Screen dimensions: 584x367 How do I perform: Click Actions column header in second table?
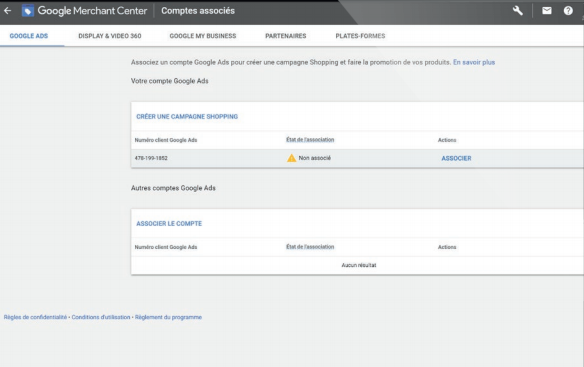pos(447,247)
